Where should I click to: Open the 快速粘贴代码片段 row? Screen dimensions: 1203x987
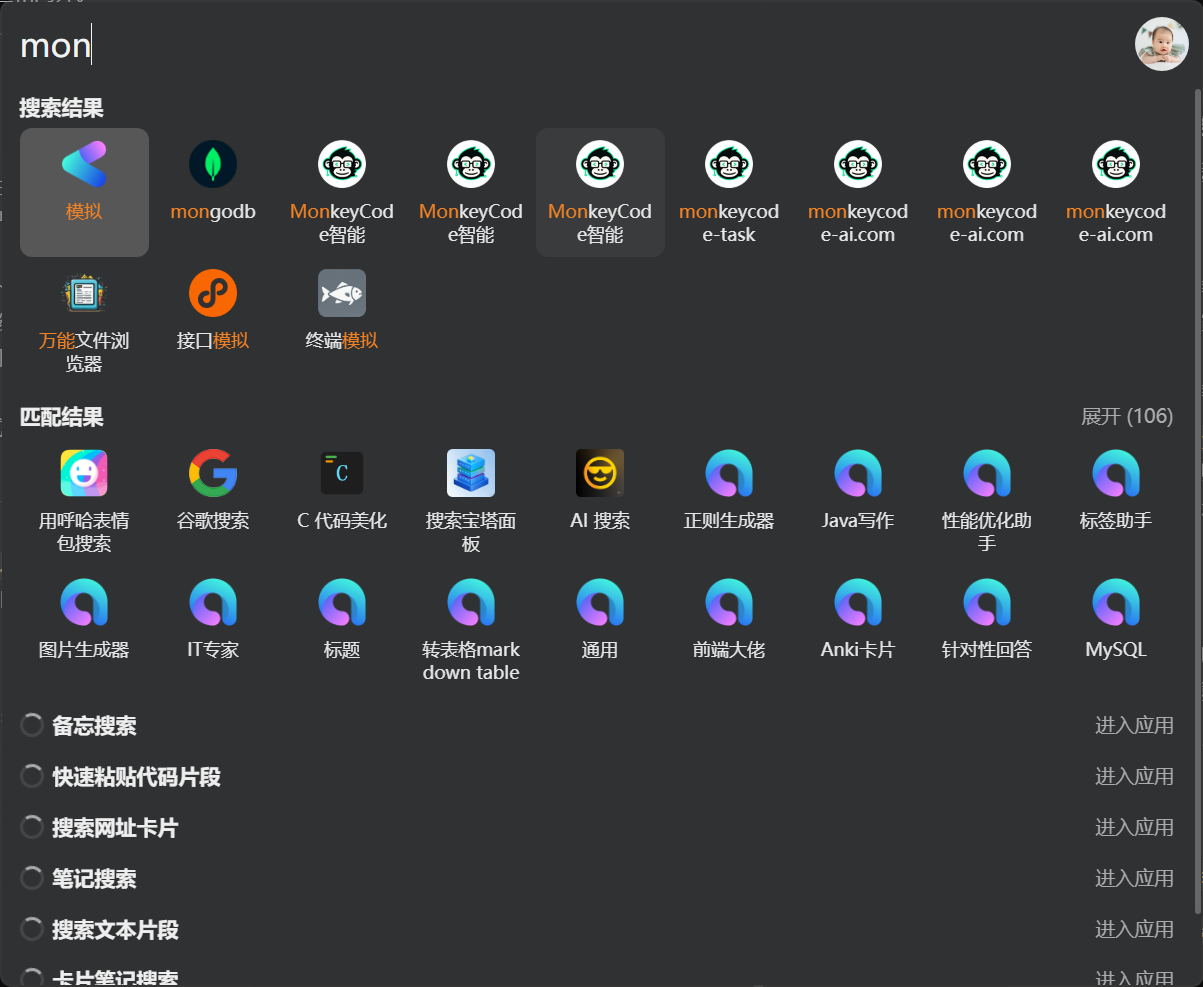pyautogui.click(x=597, y=777)
